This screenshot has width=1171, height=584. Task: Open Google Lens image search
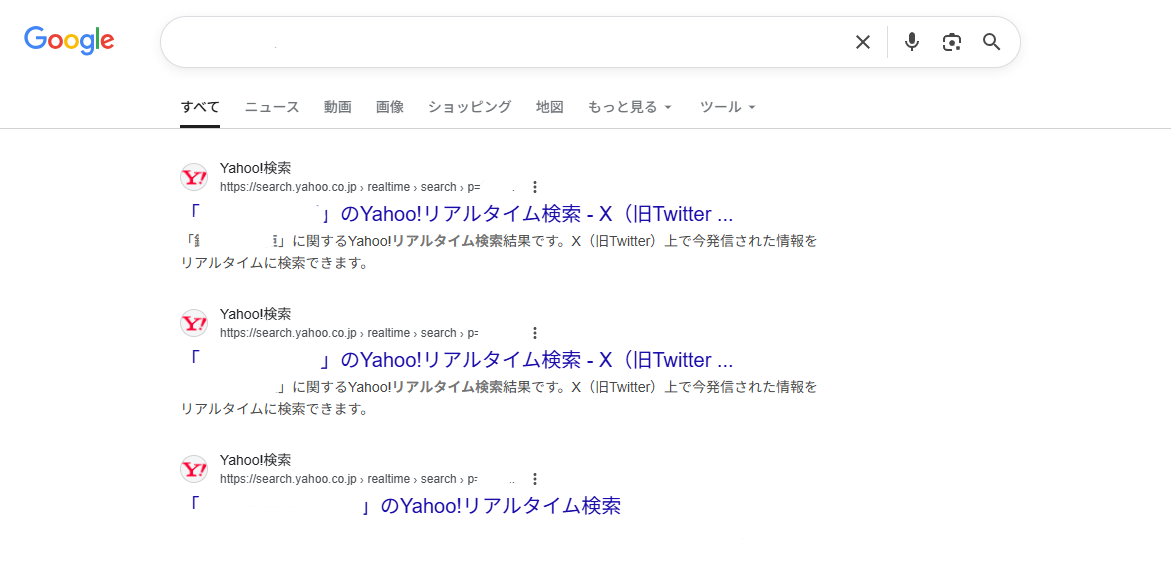951,42
